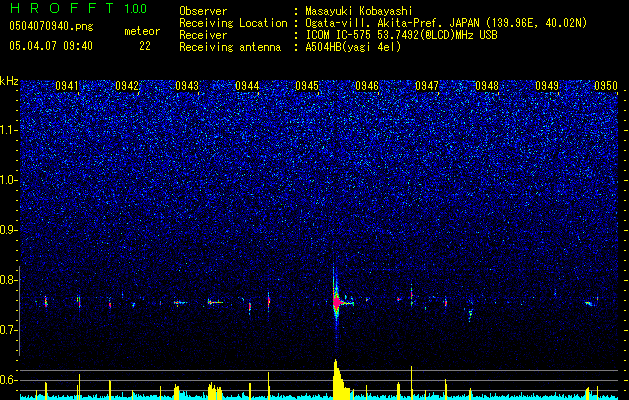Click the 0.6 kHz axis label
This screenshot has height=400, width=629.
click(9, 380)
